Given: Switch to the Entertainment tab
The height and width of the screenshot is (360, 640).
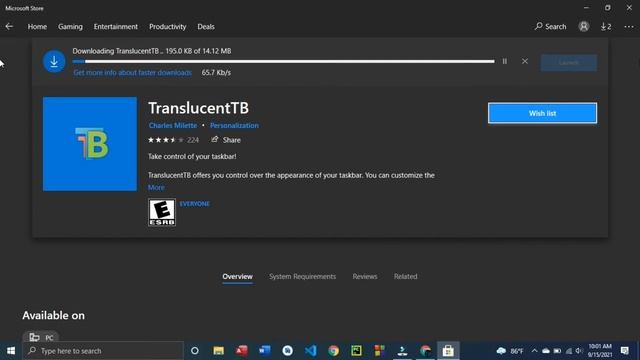Looking at the screenshot, I should (116, 27).
